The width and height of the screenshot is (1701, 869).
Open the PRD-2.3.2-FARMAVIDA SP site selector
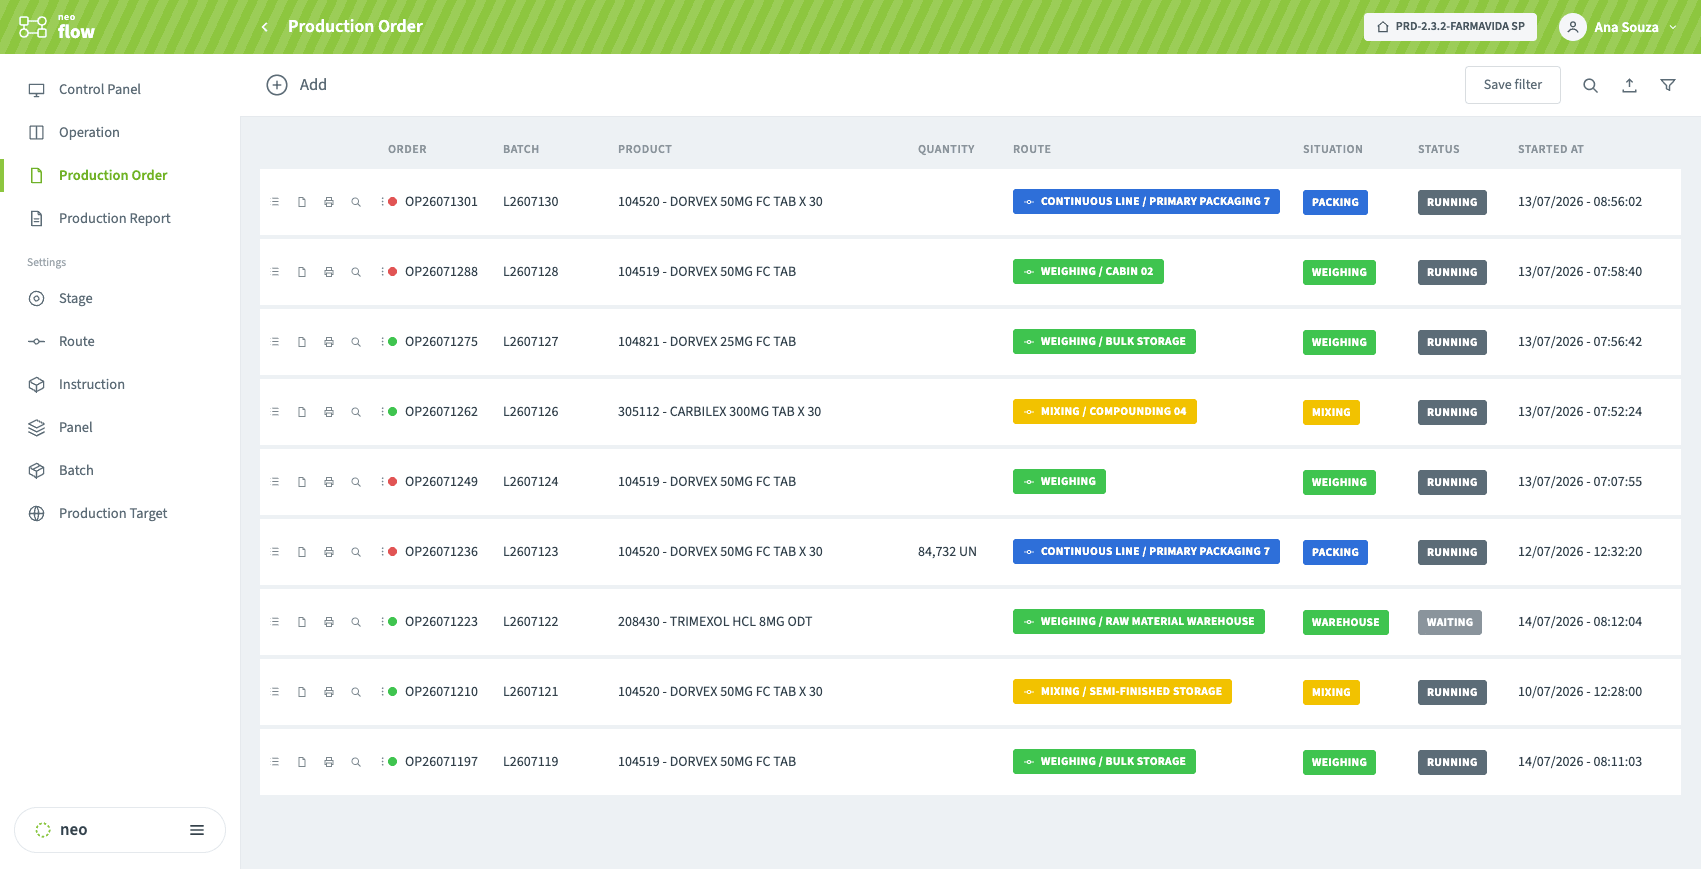[1450, 27]
